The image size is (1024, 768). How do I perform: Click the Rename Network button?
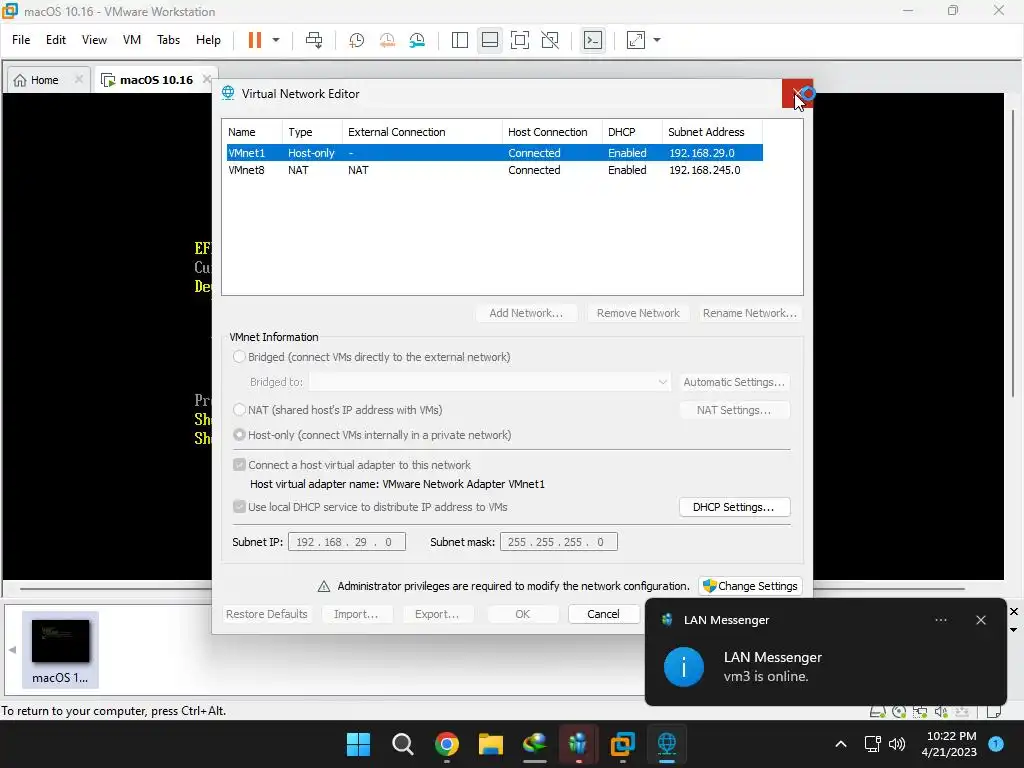[x=750, y=313]
